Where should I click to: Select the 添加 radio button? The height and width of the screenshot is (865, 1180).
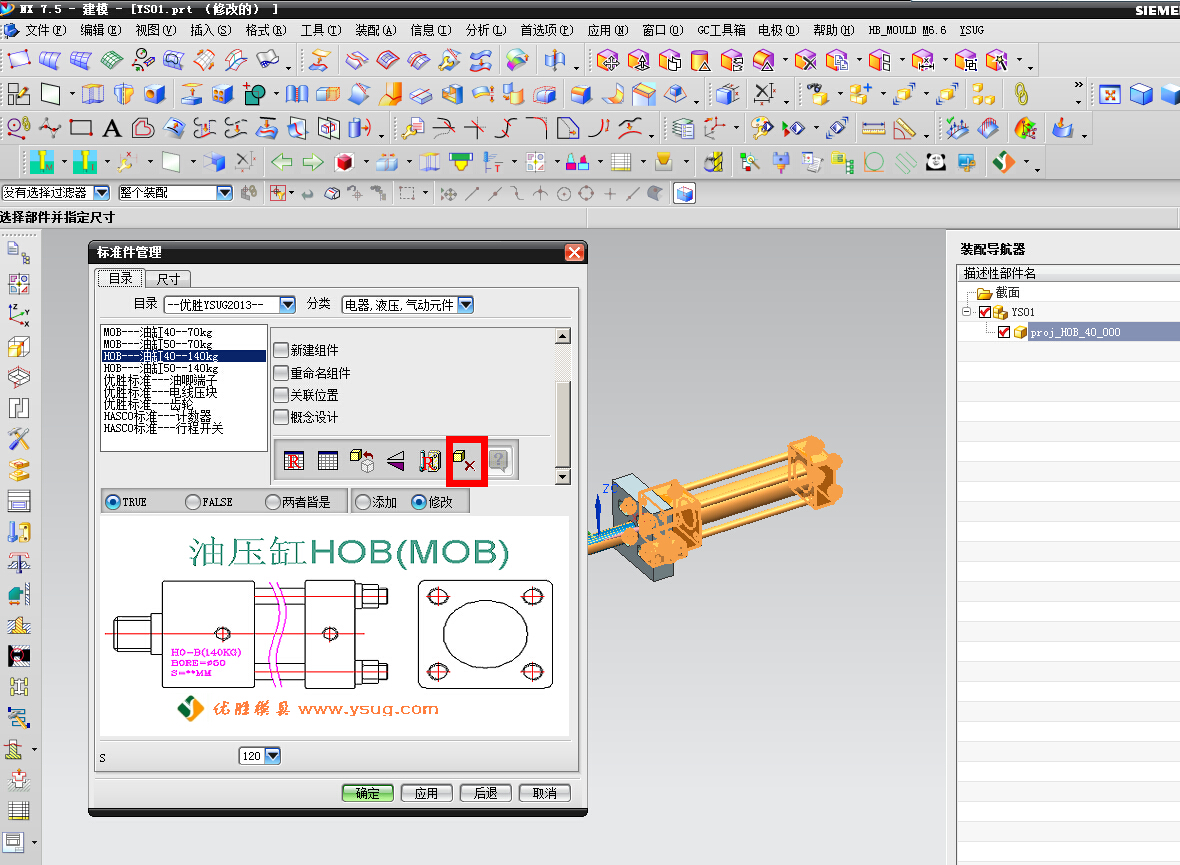coord(363,501)
